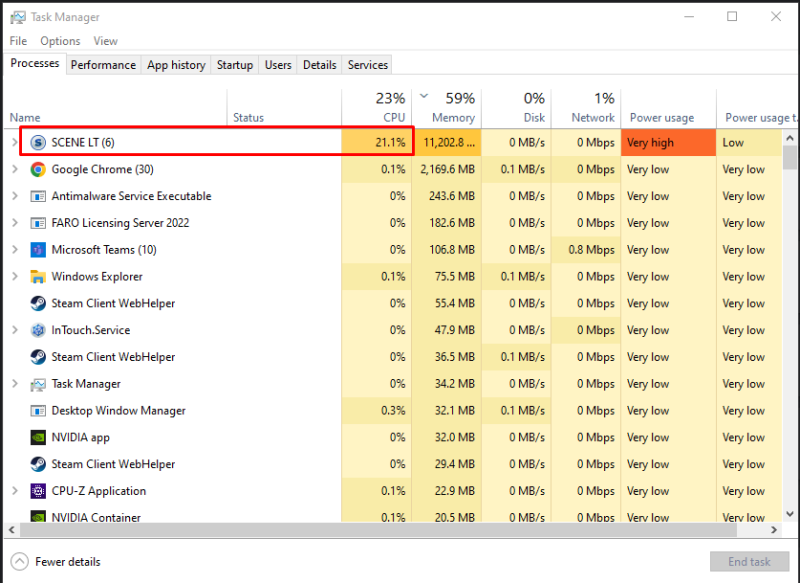This screenshot has width=800, height=583.
Task: Click the NVIDIA app icon
Action: (x=38, y=437)
